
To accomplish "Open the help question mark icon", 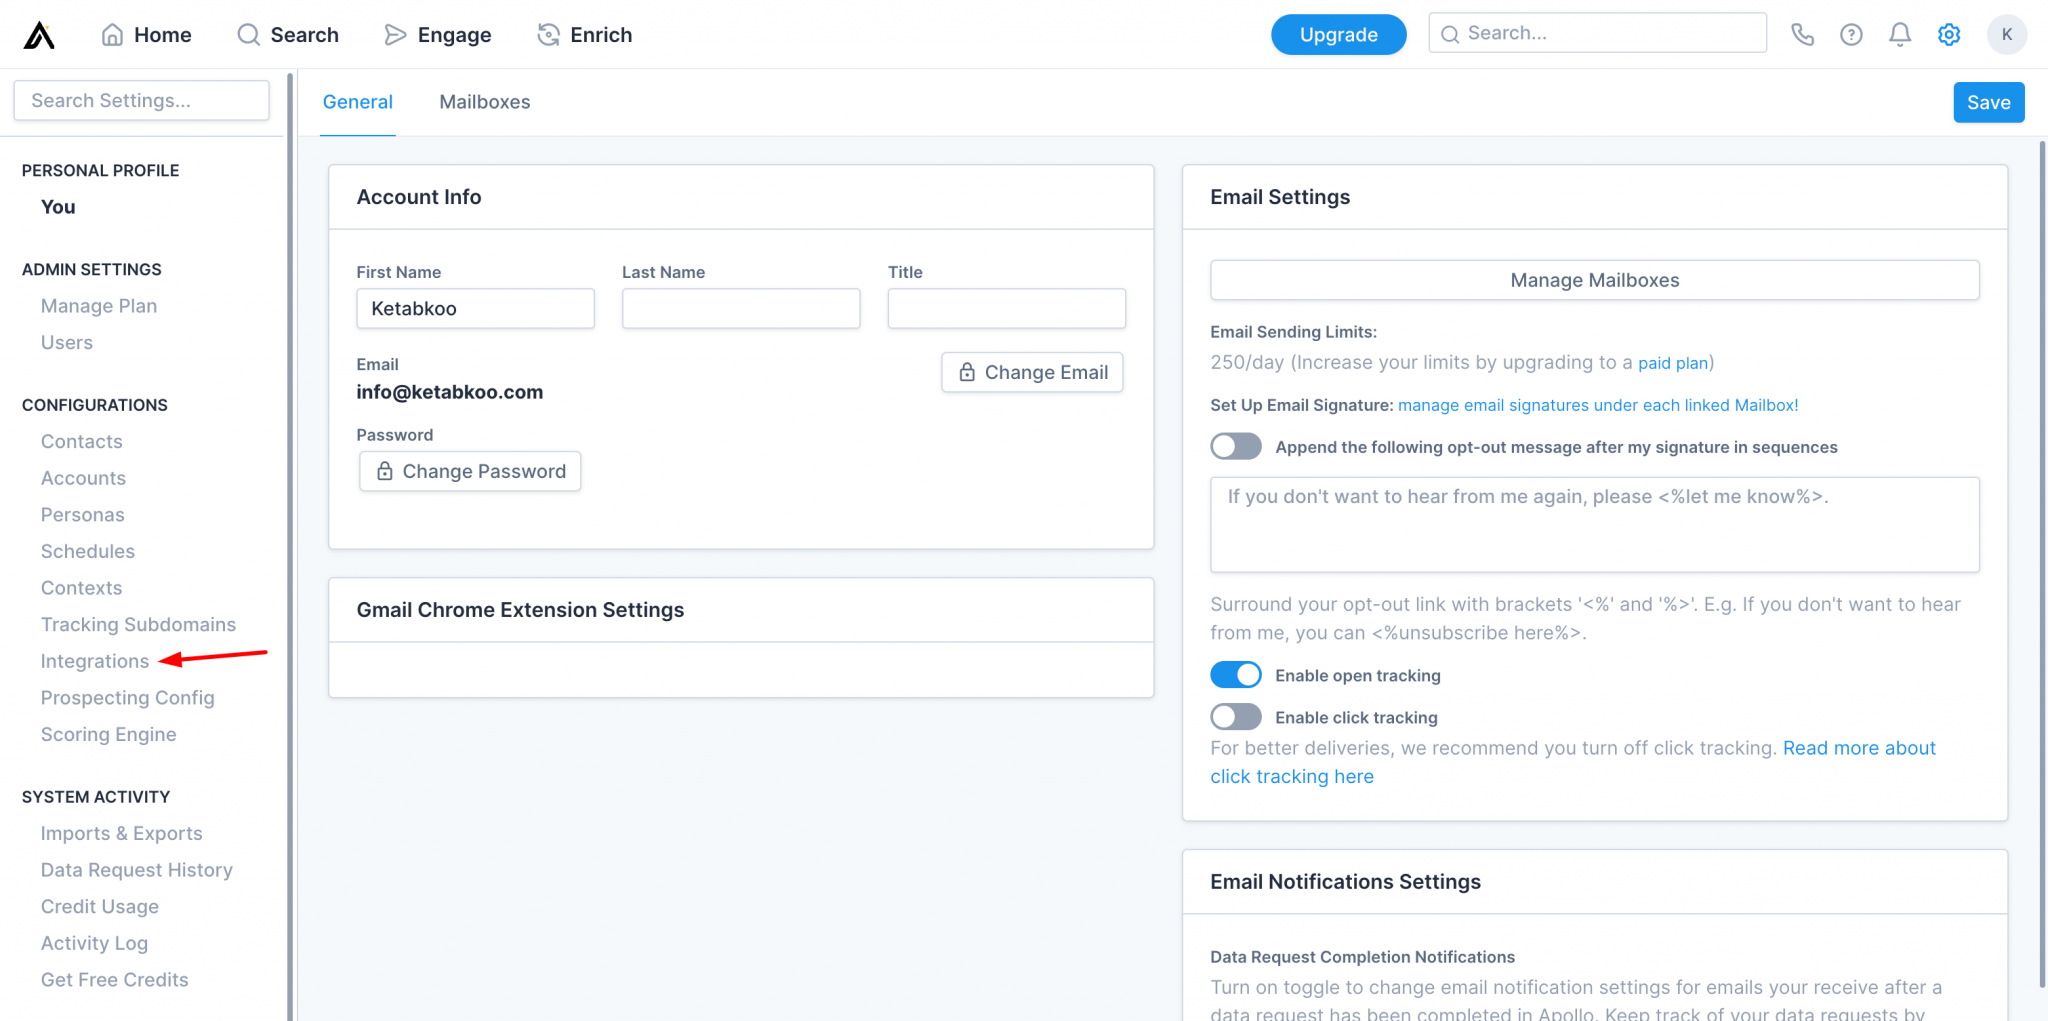I will [x=1851, y=35].
